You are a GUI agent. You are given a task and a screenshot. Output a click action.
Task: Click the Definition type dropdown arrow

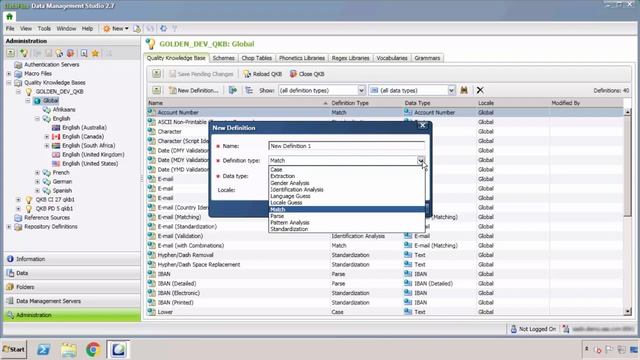tap(420, 160)
